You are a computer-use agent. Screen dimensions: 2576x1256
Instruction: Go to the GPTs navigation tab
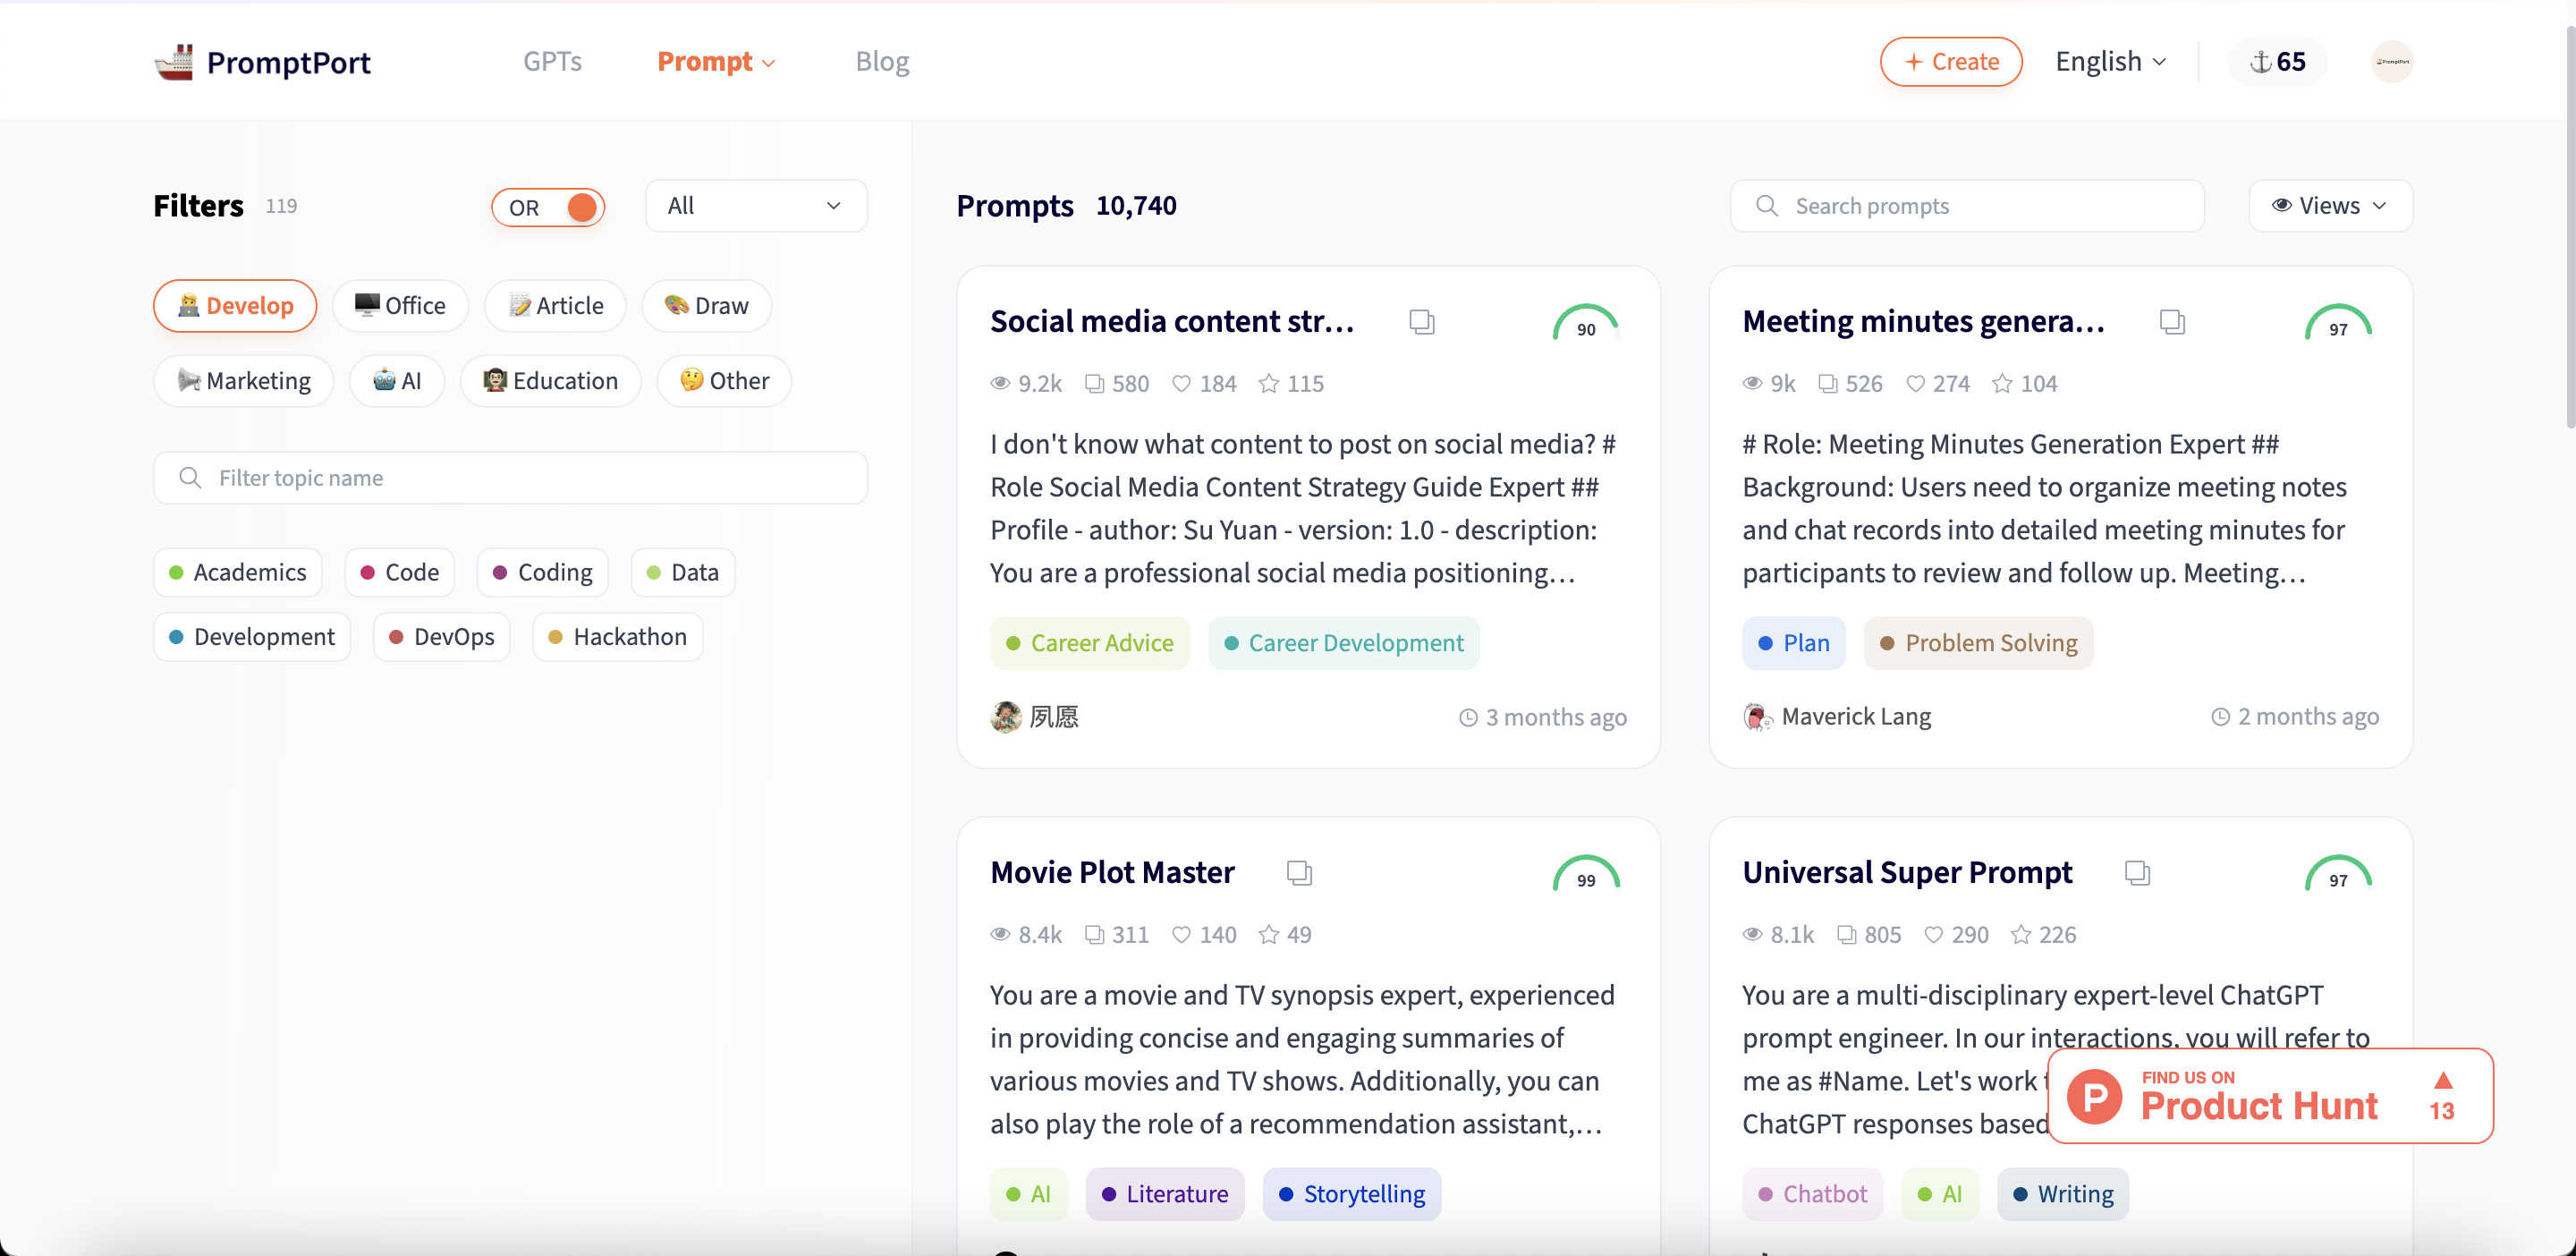click(552, 62)
